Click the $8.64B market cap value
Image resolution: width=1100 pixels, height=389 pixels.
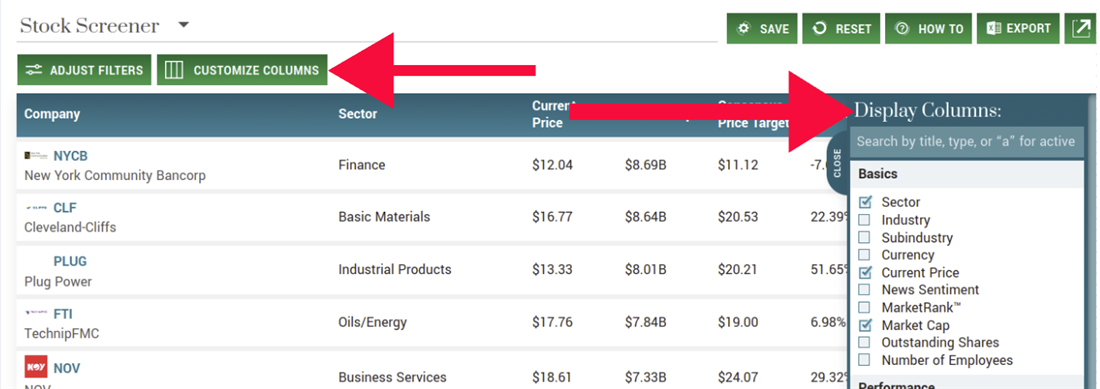645,217
